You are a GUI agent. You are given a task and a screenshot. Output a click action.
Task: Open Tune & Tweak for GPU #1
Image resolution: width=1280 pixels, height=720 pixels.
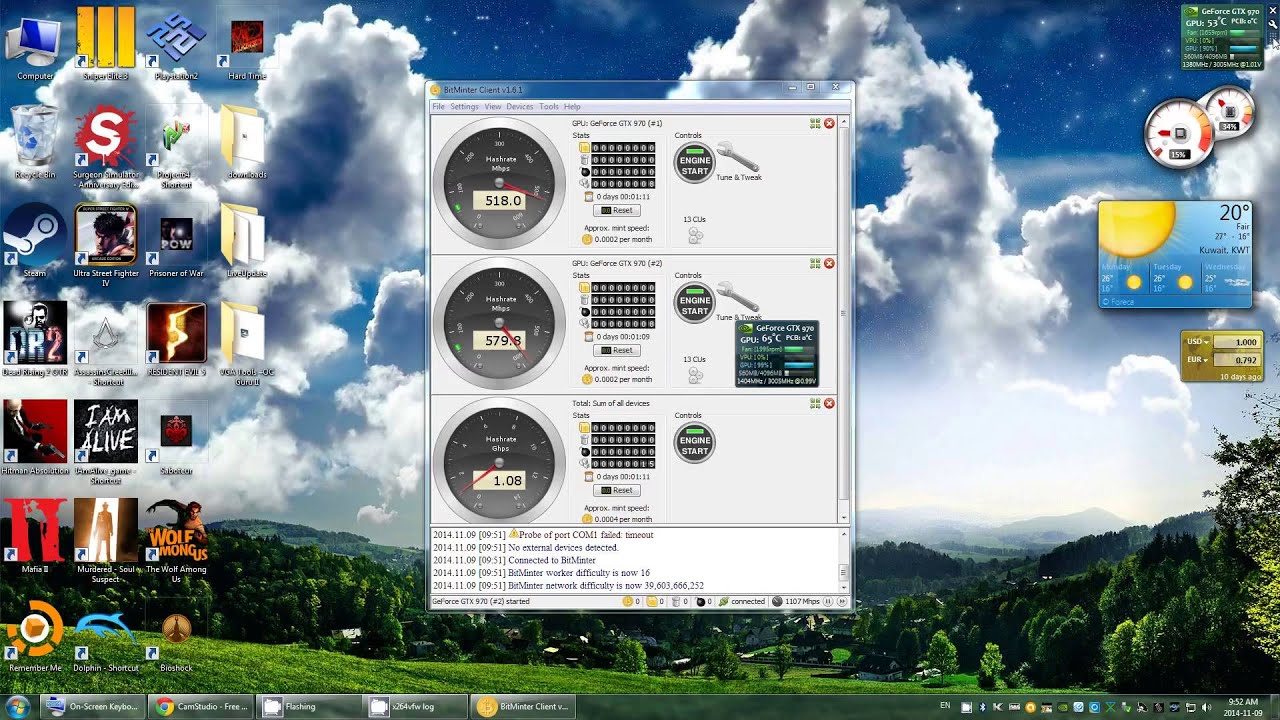[738, 160]
